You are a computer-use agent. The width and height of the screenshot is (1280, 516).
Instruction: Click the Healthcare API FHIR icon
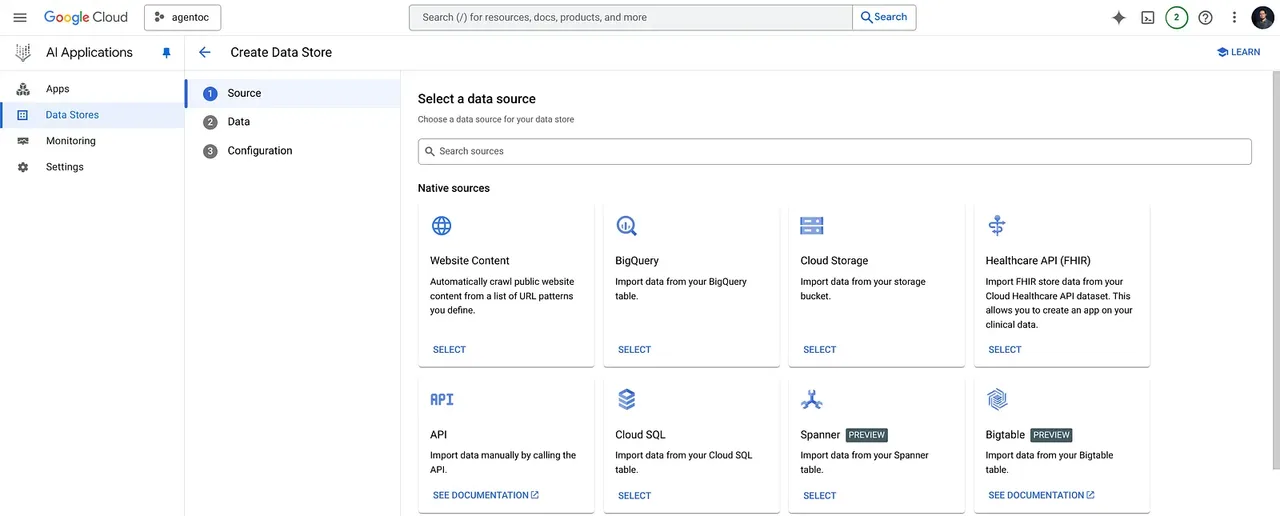point(996,225)
